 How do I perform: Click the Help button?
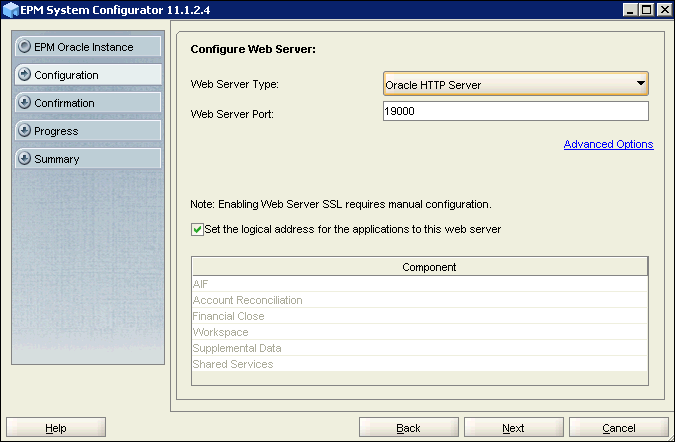(56, 428)
